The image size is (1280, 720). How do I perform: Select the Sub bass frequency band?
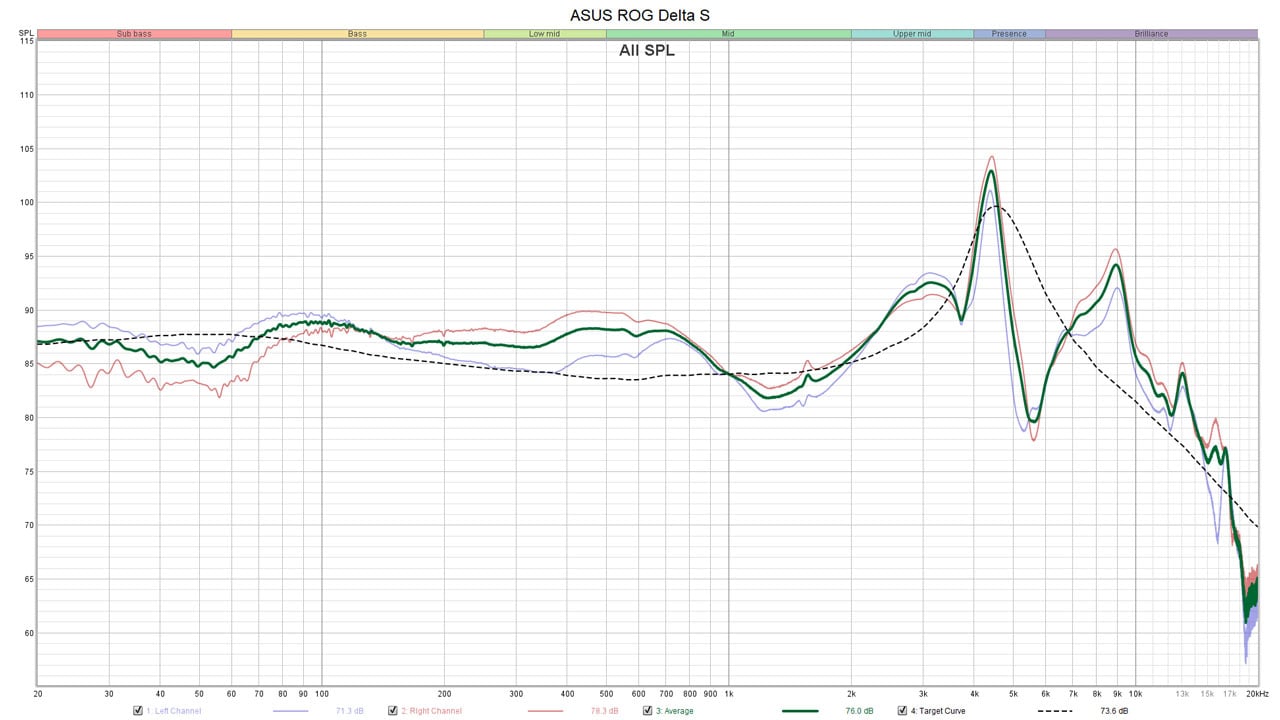[134, 34]
